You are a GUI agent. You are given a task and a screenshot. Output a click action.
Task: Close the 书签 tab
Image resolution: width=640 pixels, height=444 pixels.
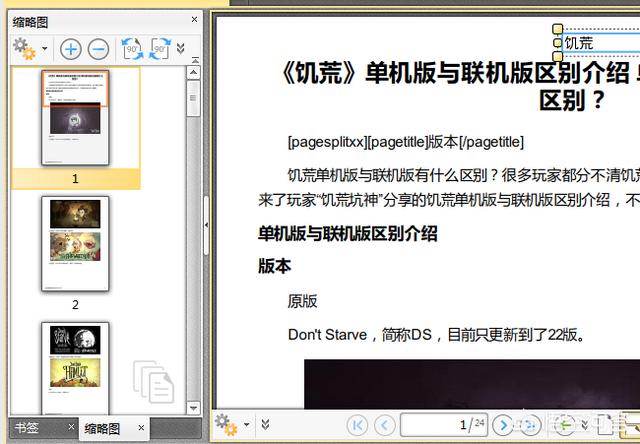click(x=71, y=426)
